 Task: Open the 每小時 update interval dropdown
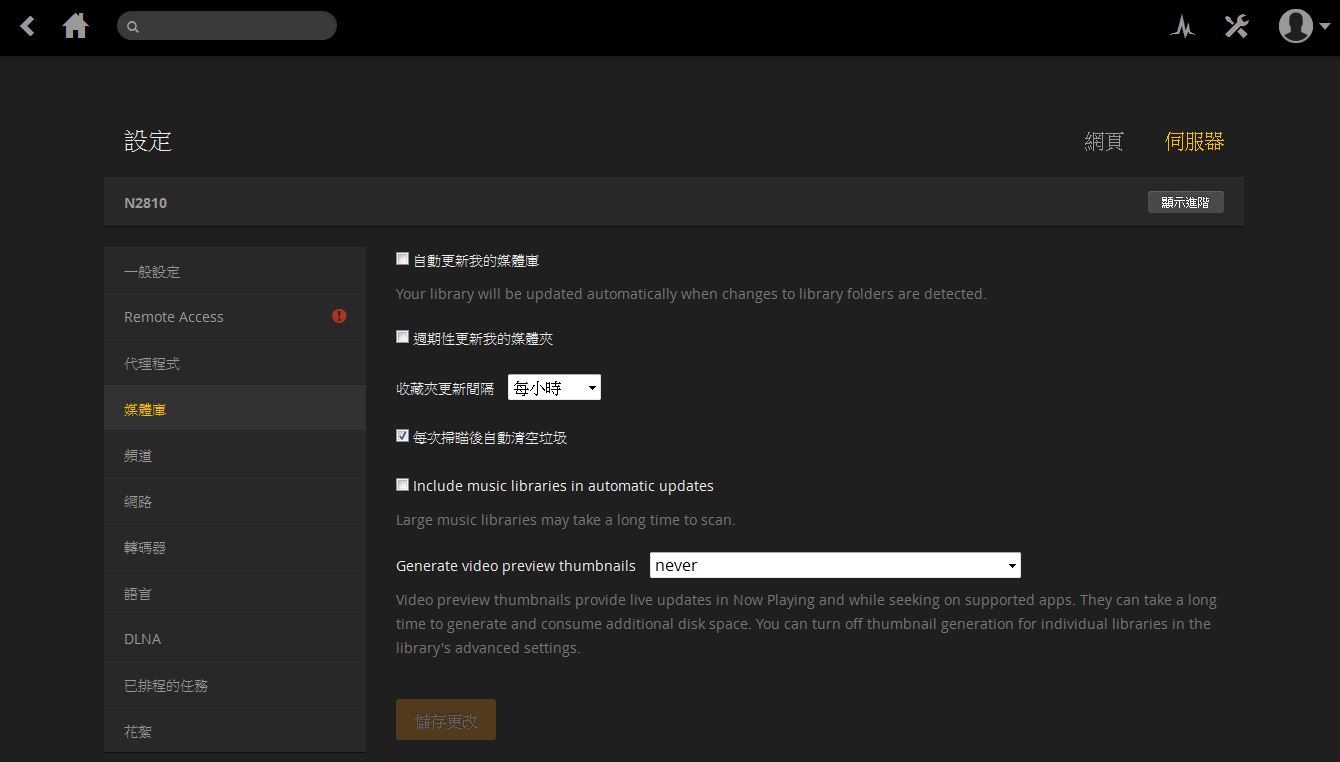pos(554,387)
